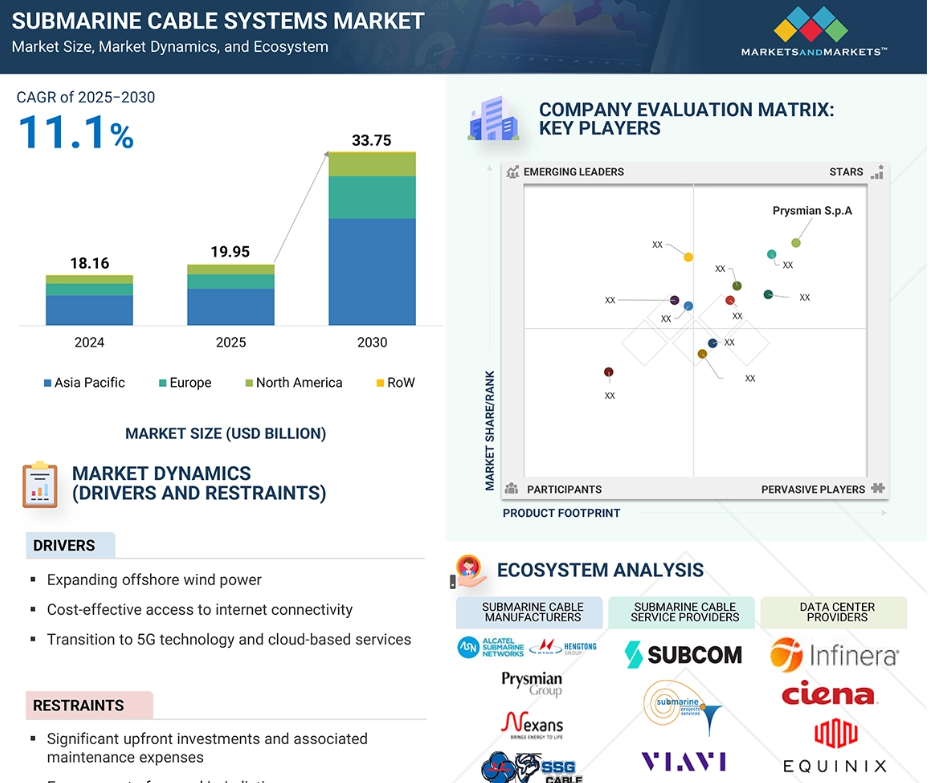Click the Pervasive Players puzzle icon
930x783 pixels.
pyautogui.click(x=878, y=488)
